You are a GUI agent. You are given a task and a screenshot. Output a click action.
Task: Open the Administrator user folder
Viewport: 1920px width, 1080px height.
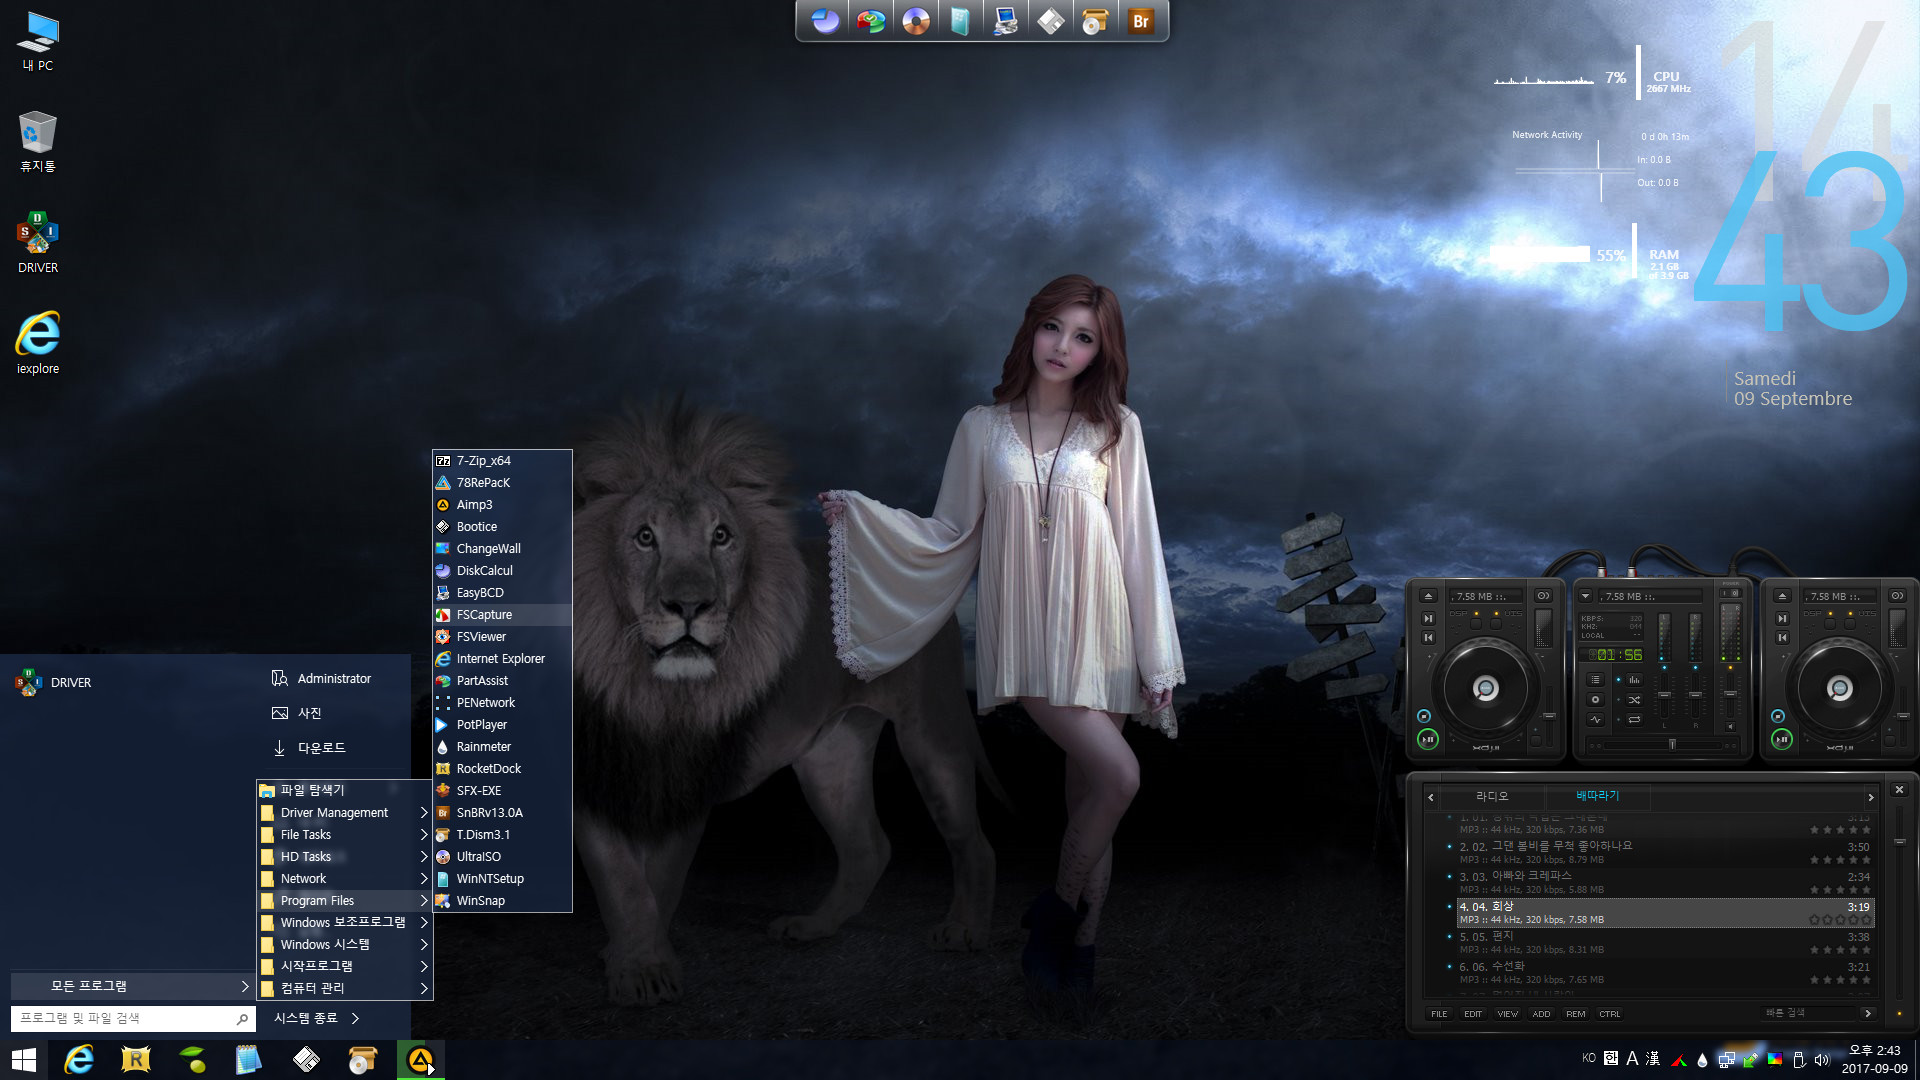click(322, 679)
